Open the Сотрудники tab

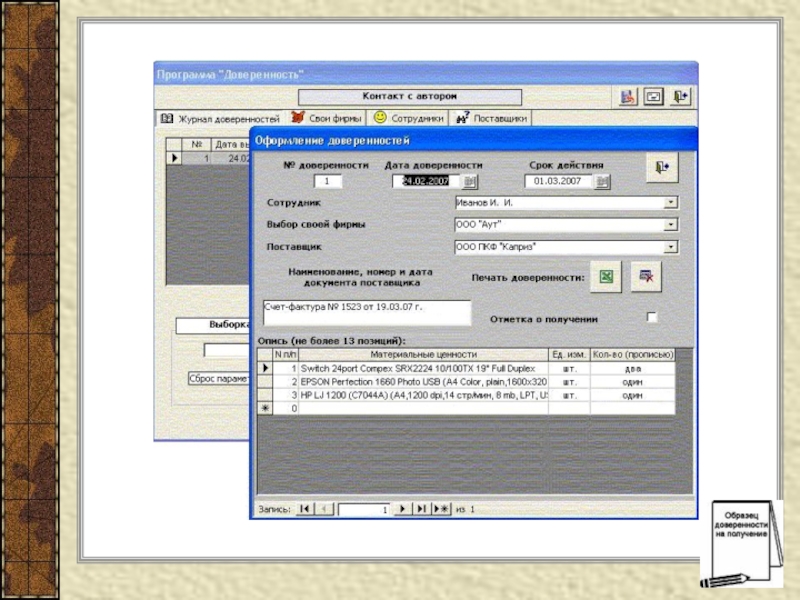click(x=408, y=118)
